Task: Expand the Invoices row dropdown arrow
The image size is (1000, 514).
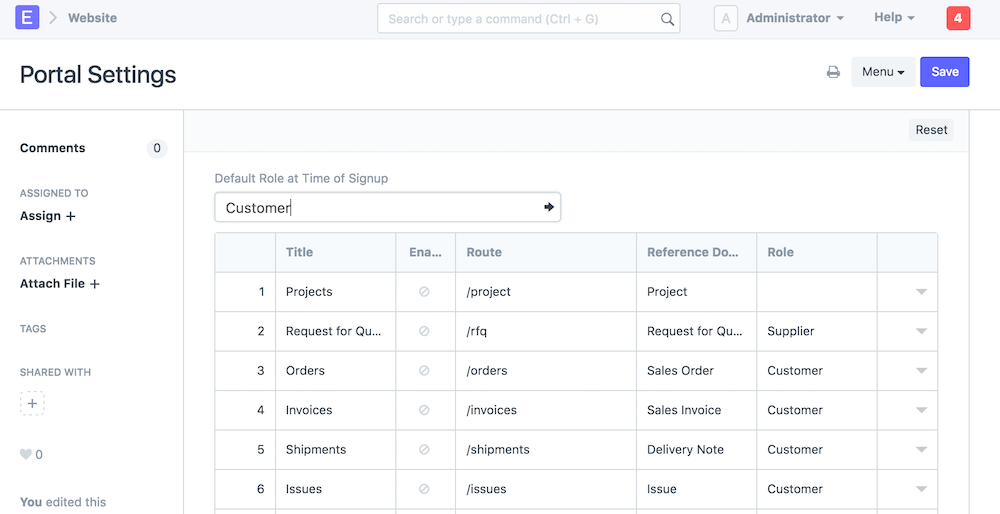Action: coord(921,410)
